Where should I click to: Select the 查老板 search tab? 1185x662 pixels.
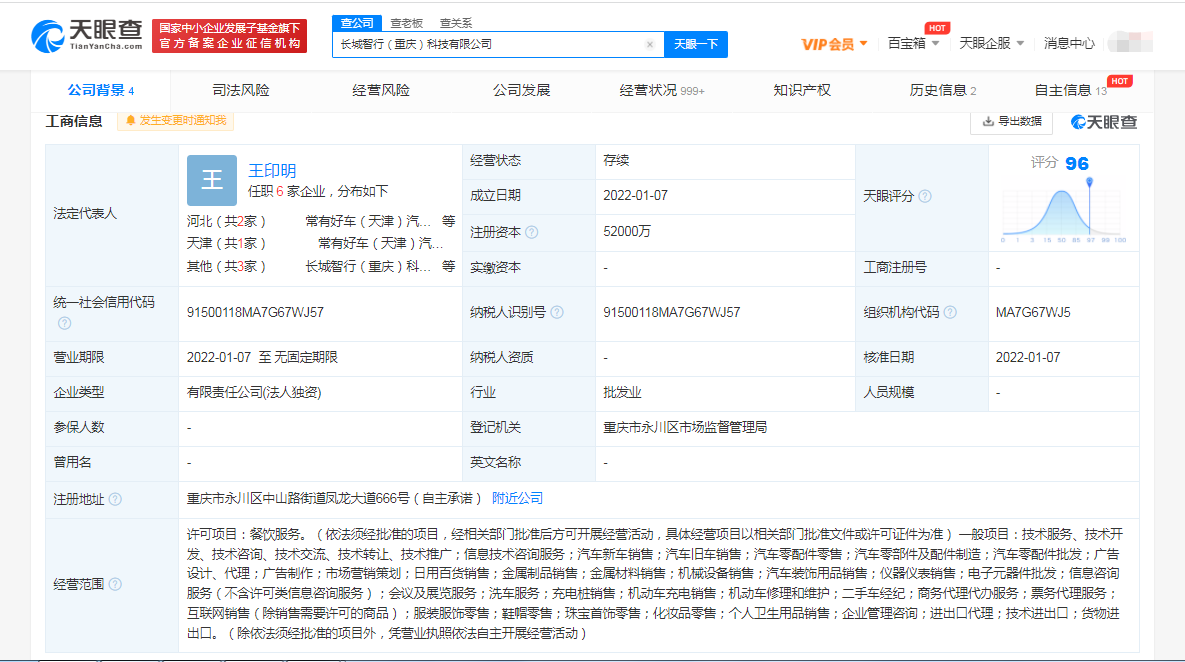(407, 23)
